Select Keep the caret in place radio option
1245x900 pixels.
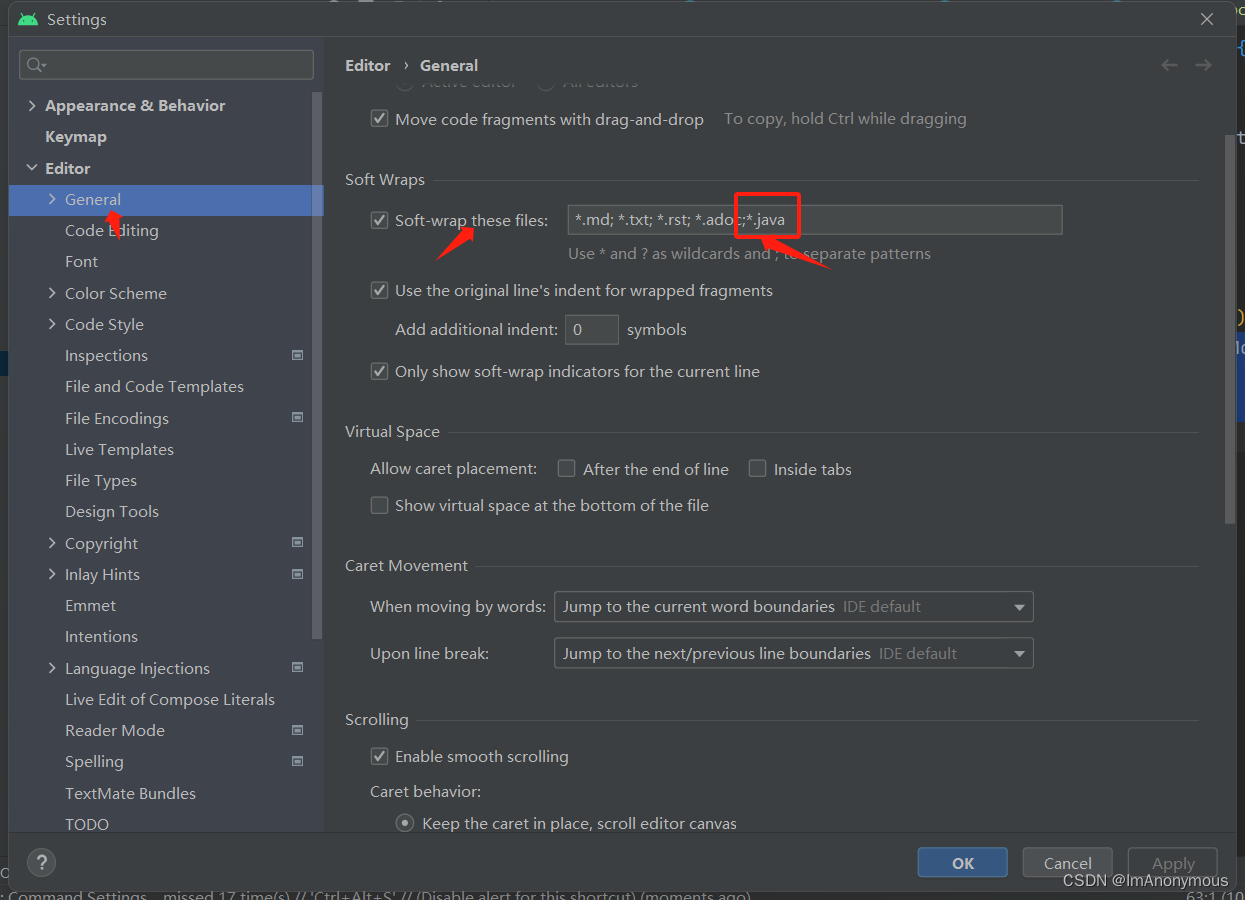(x=404, y=822)
